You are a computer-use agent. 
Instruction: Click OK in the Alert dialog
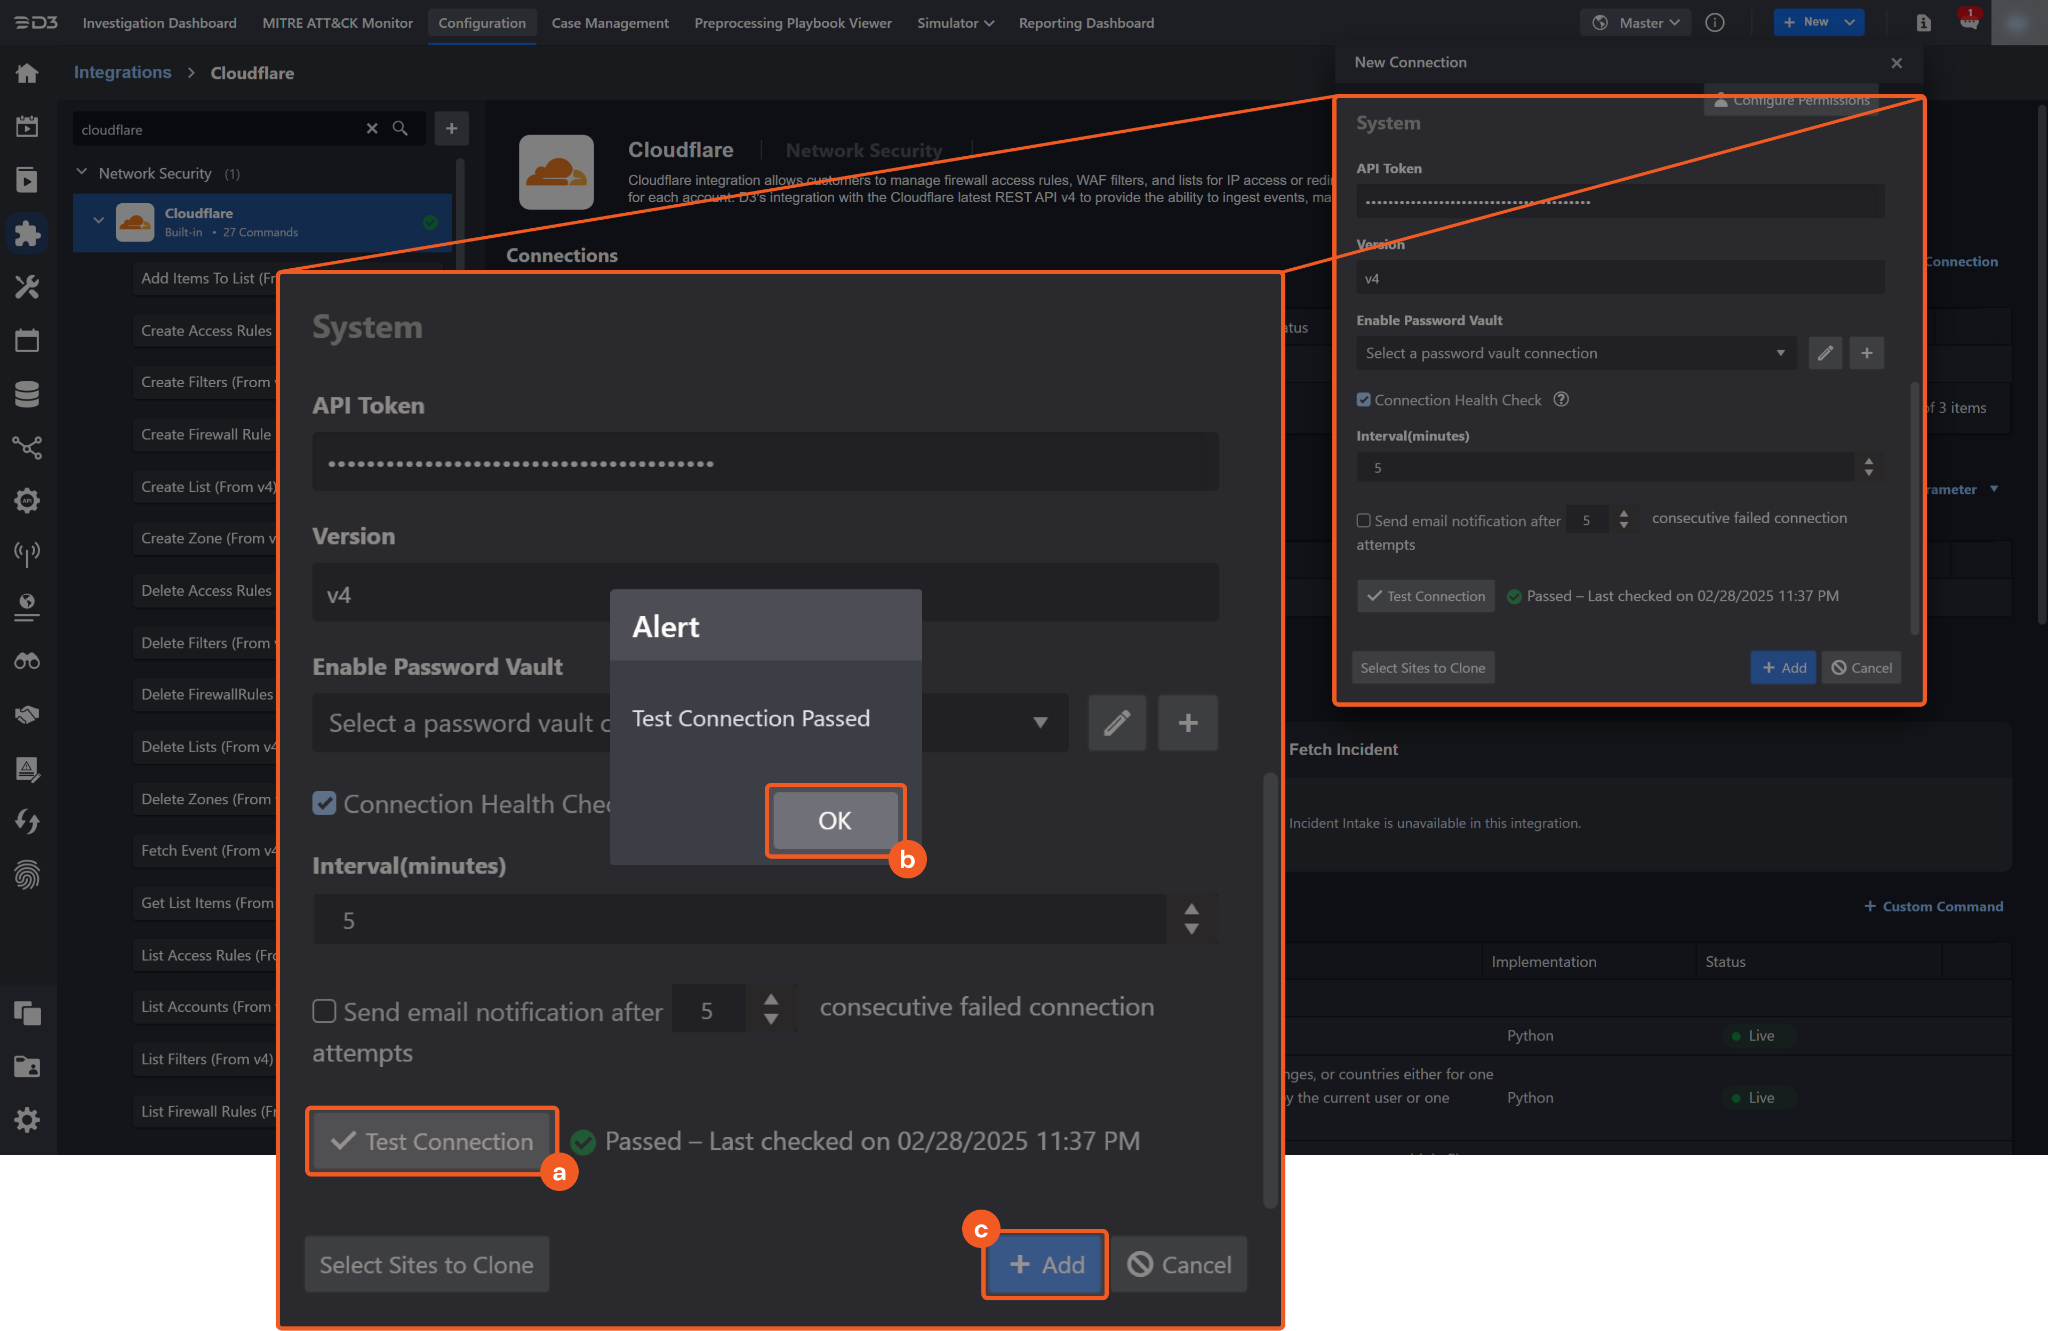pyautogui.click(x=835, y=821)
